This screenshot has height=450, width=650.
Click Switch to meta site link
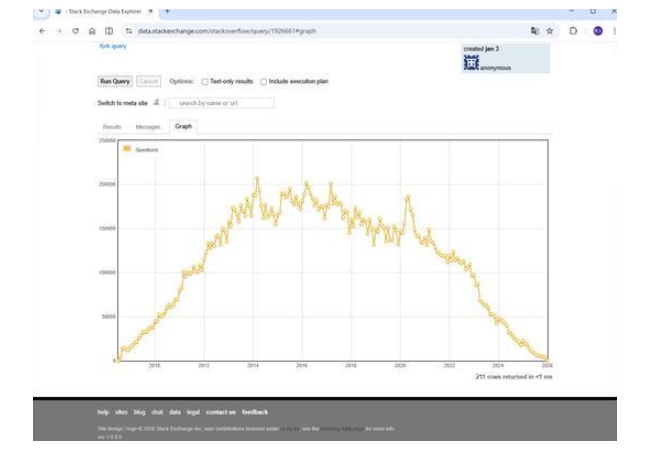[122, 103]
